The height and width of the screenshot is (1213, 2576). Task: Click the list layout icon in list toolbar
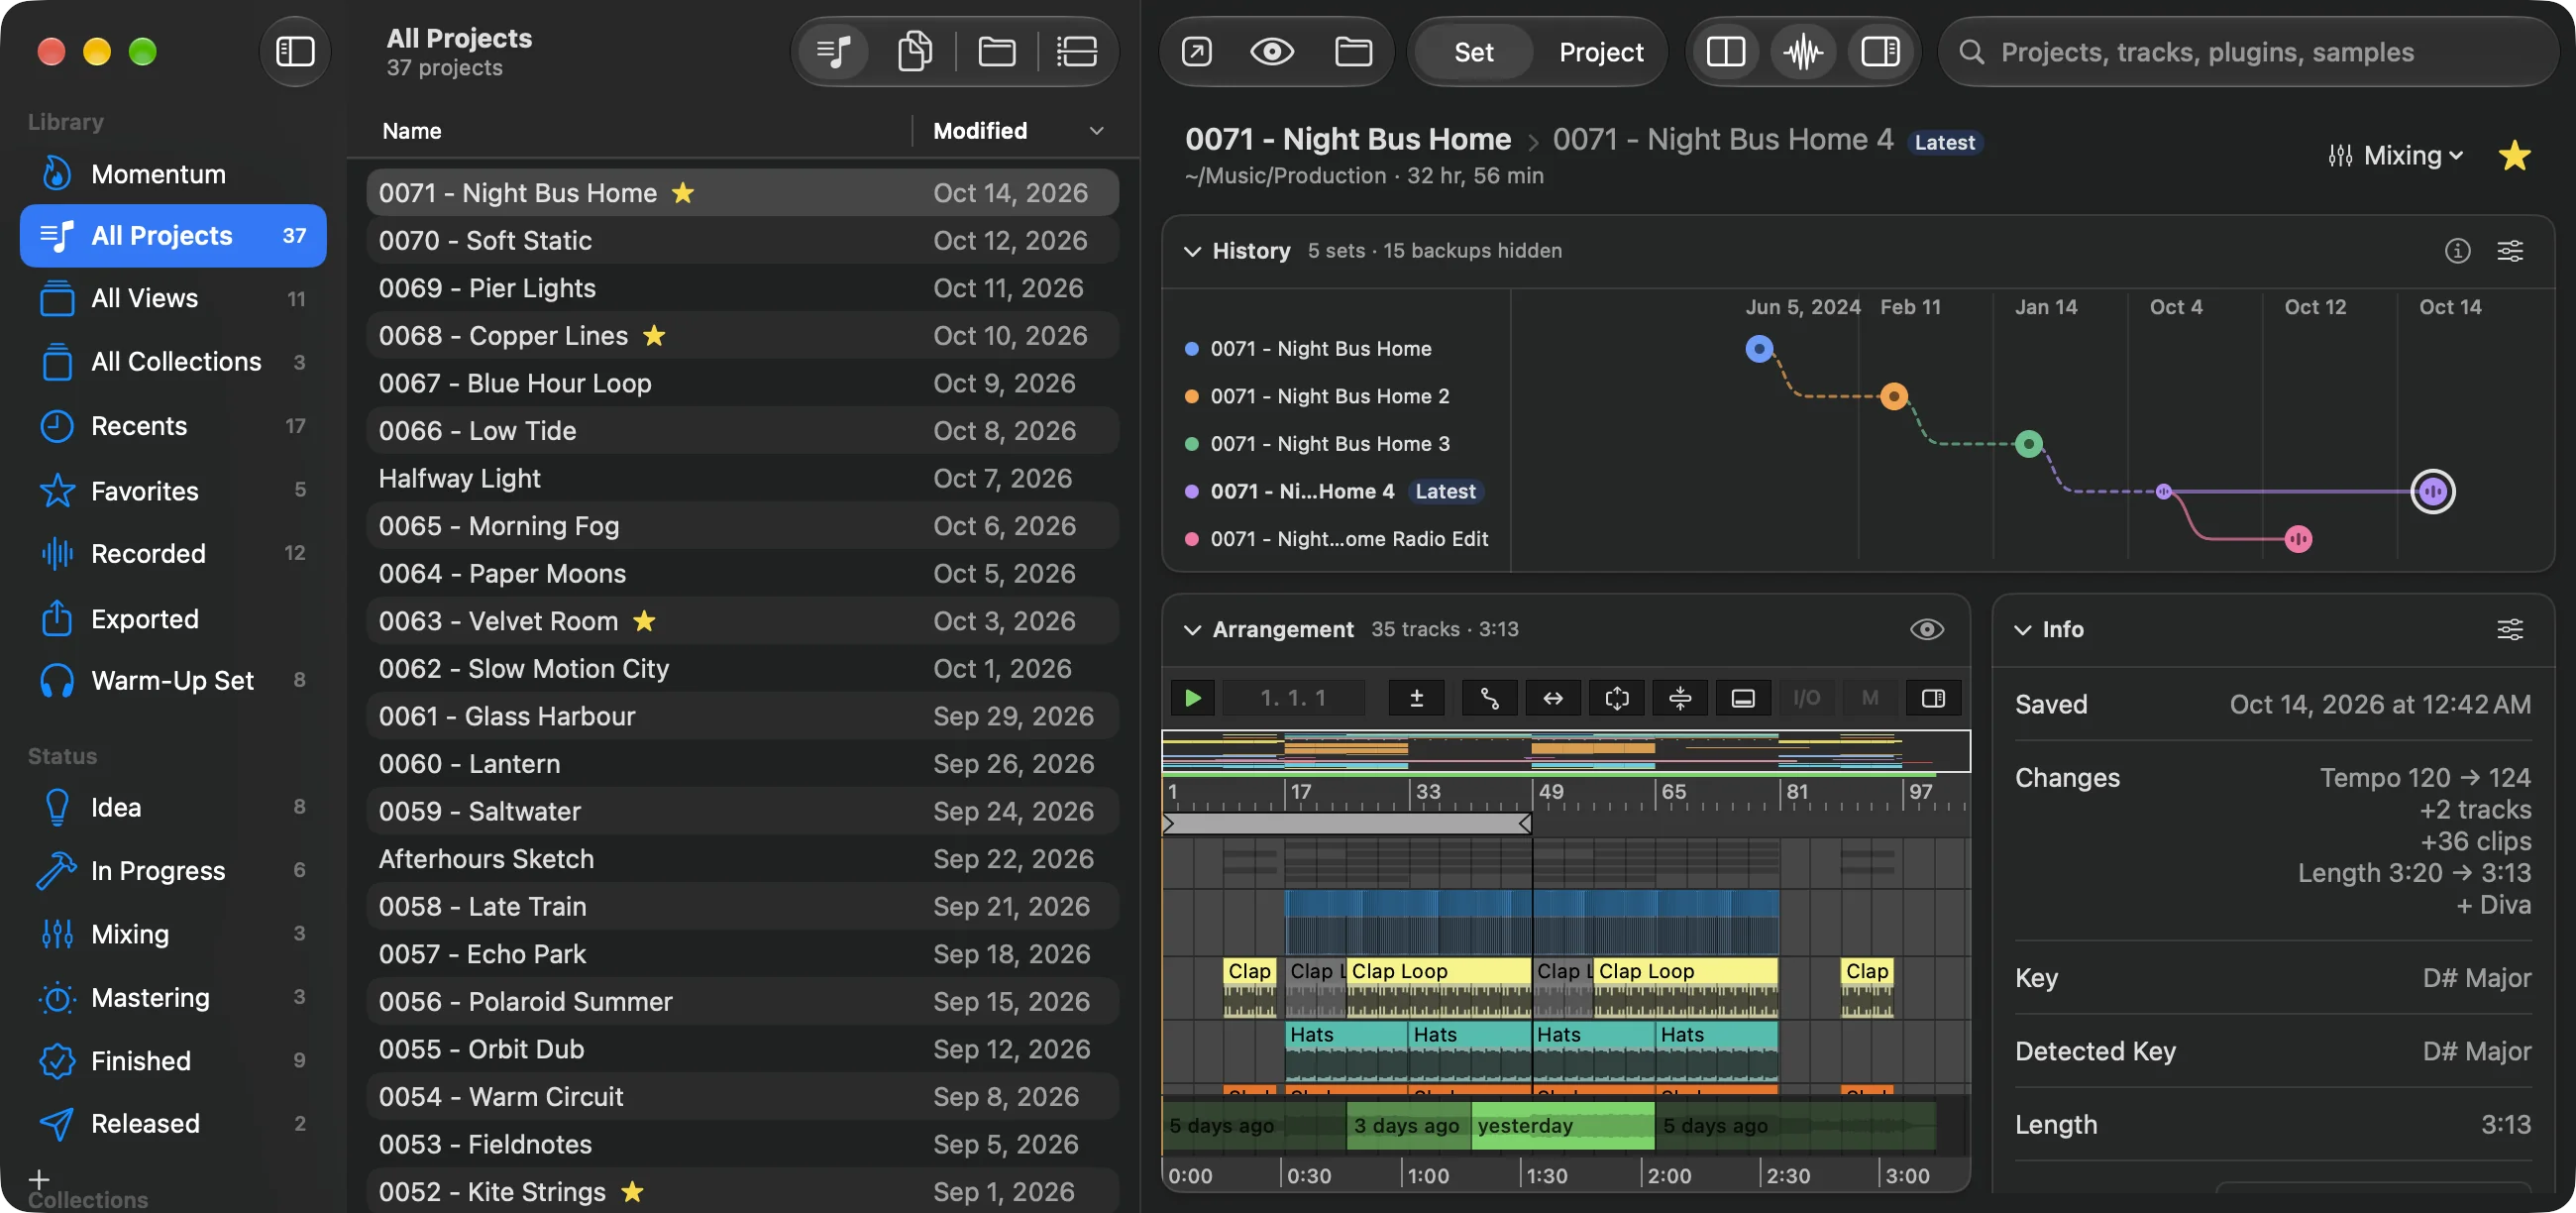1077,51
